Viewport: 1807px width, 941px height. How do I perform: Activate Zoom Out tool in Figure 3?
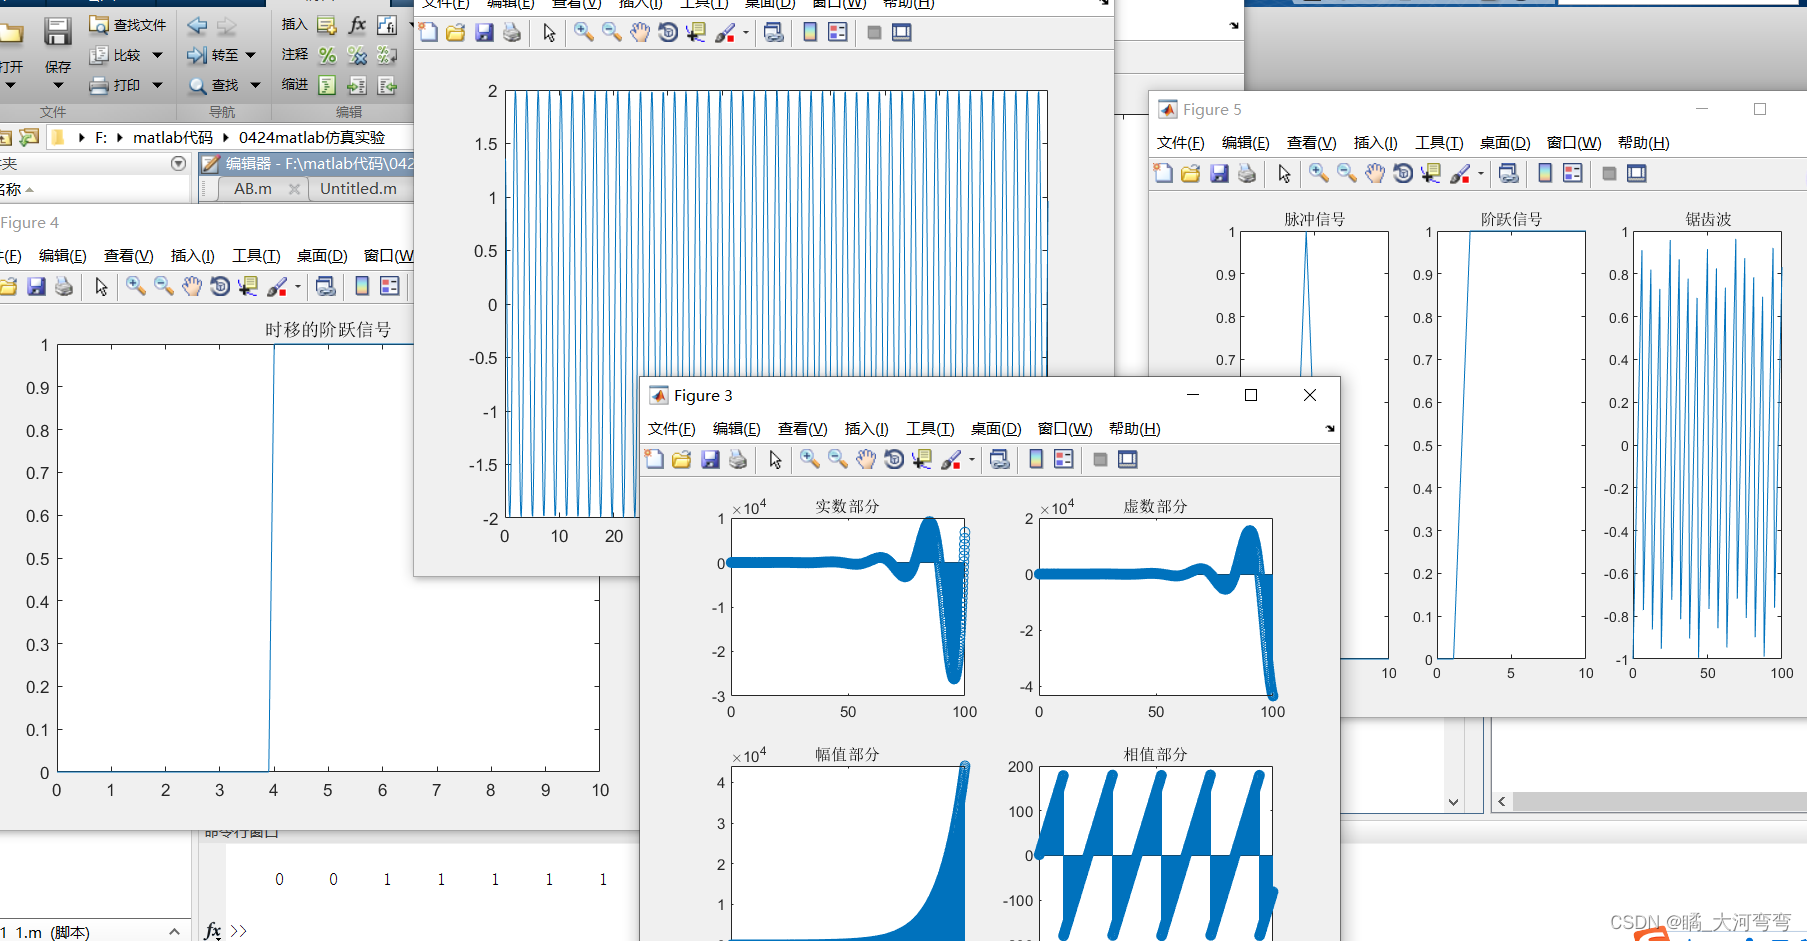pos(838,459)
